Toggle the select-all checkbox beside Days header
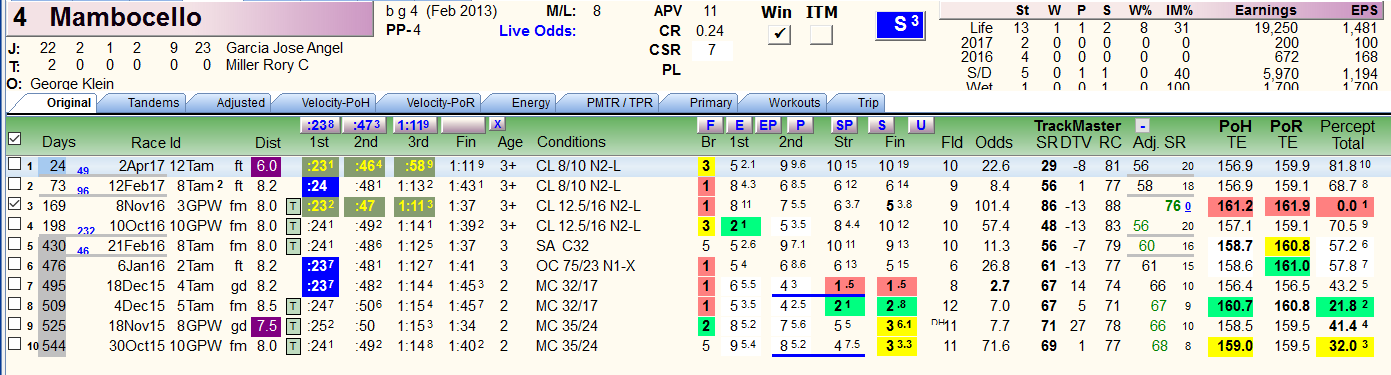This screenshot has width=1391, height=375. click(14, 139)
